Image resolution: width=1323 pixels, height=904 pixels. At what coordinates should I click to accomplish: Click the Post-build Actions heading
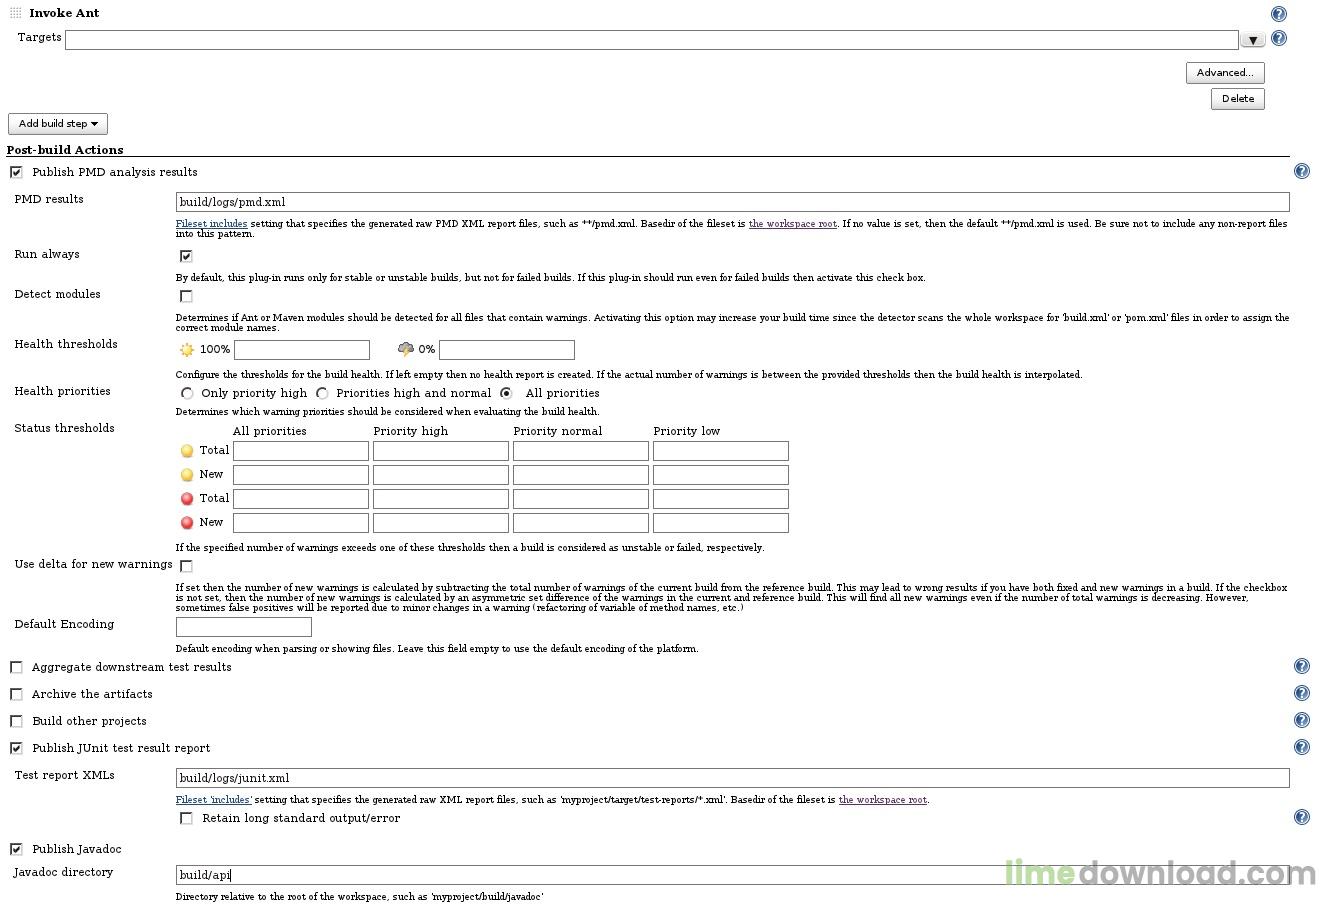coord(65,150)
